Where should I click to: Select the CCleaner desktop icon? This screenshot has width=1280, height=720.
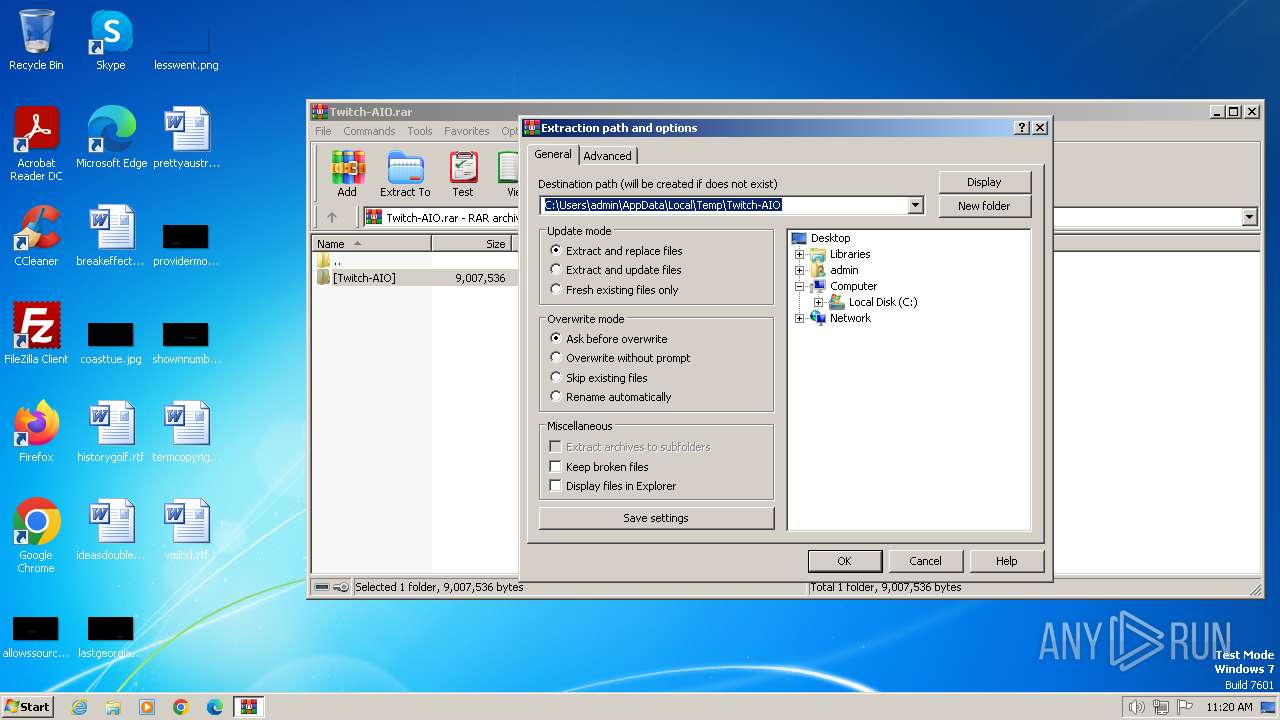point(36,236)
